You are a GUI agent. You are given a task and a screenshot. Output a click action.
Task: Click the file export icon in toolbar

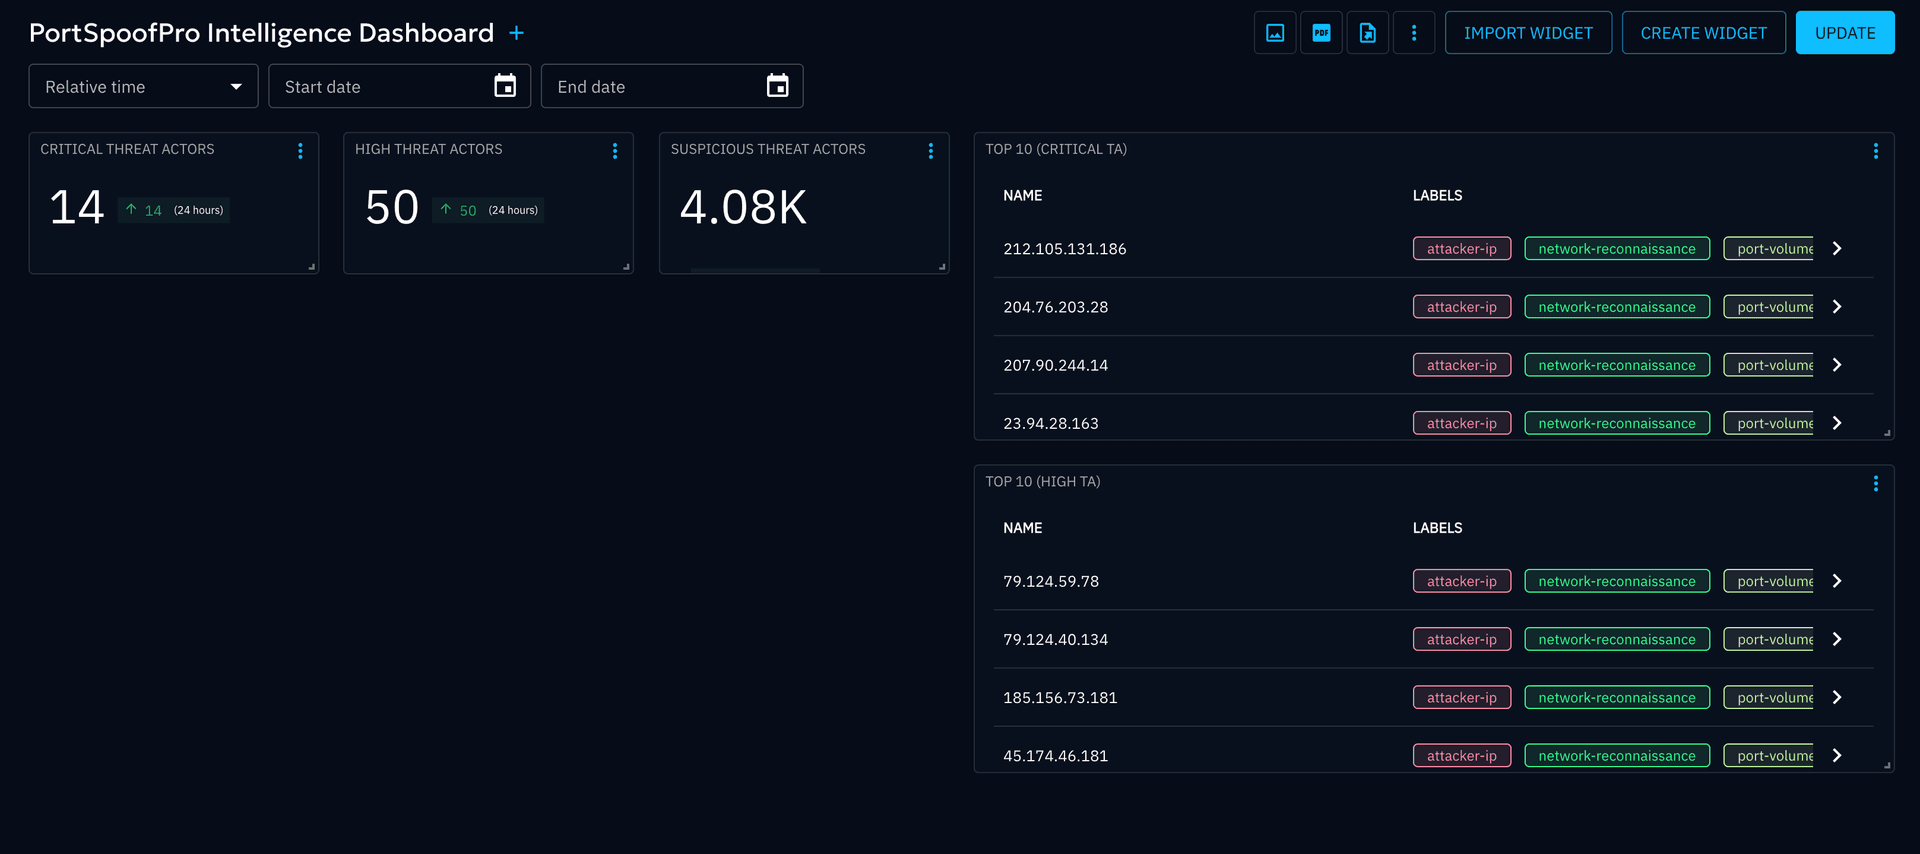click(1367, 33)
